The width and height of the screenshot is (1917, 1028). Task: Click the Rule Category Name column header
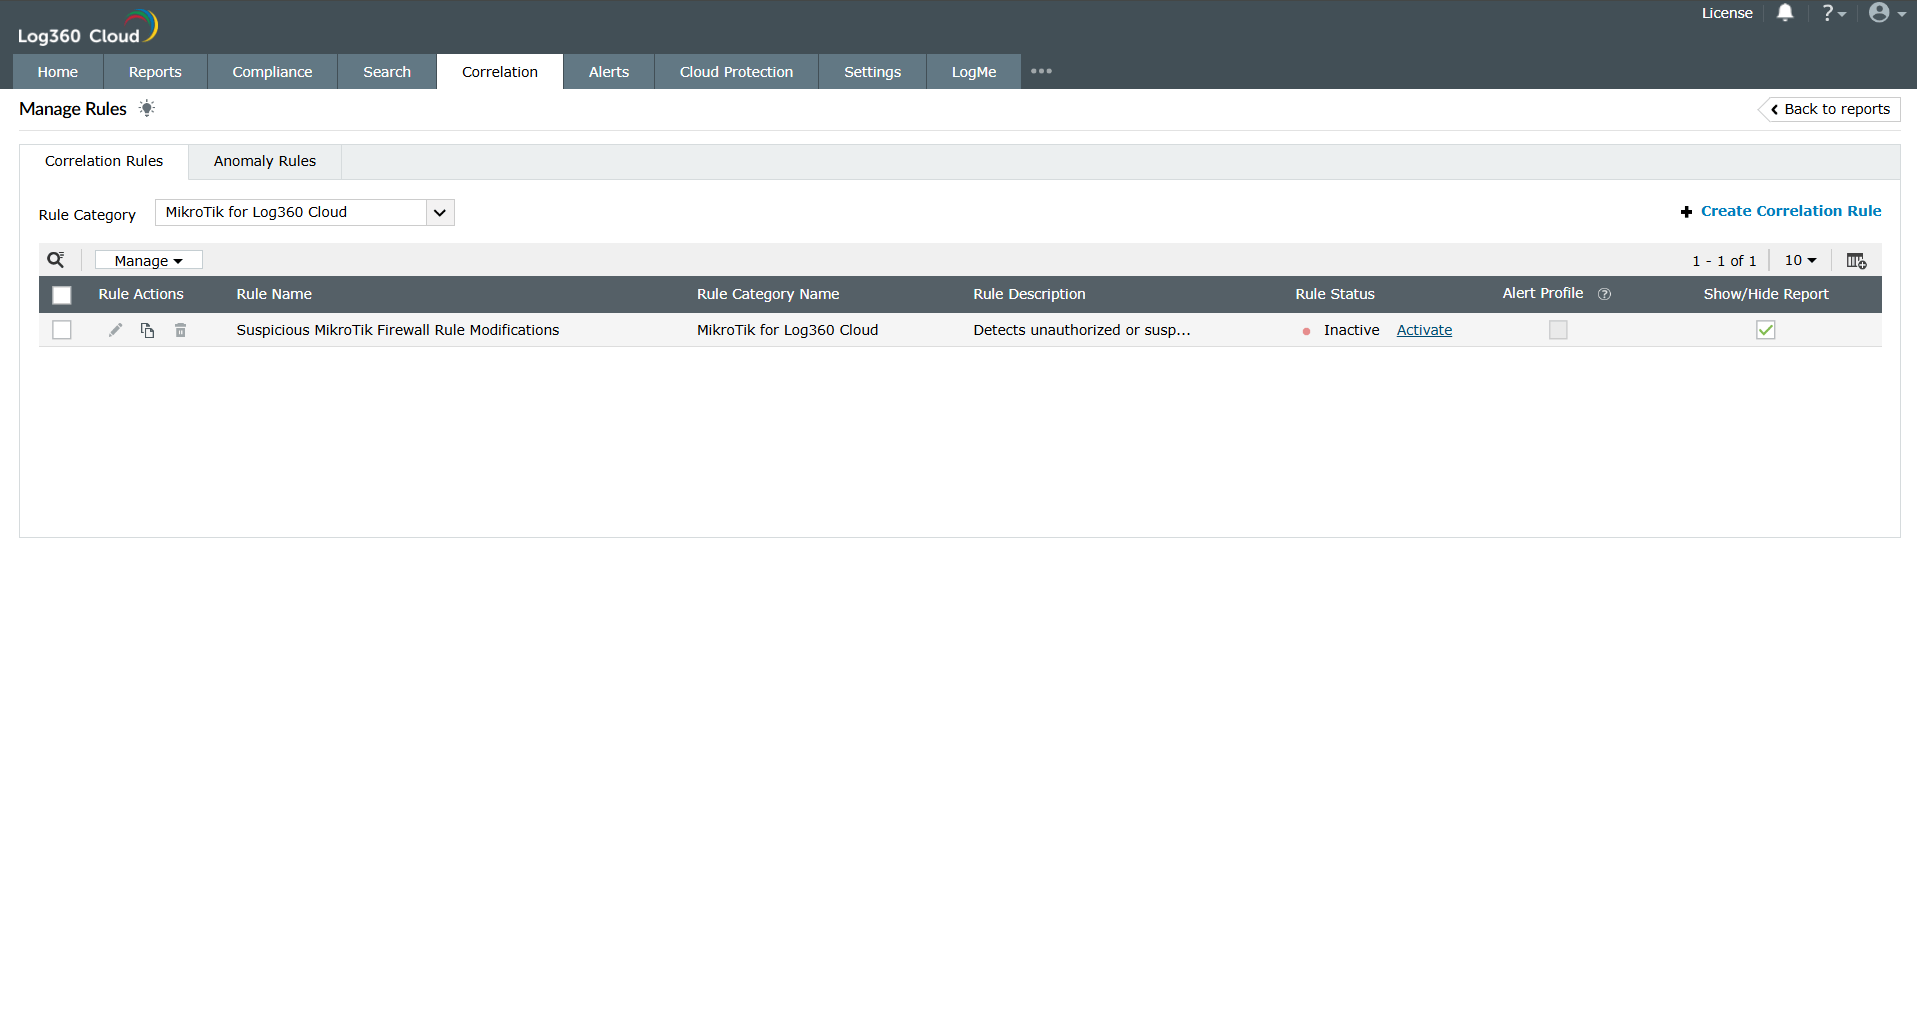(x=768, y=294)
